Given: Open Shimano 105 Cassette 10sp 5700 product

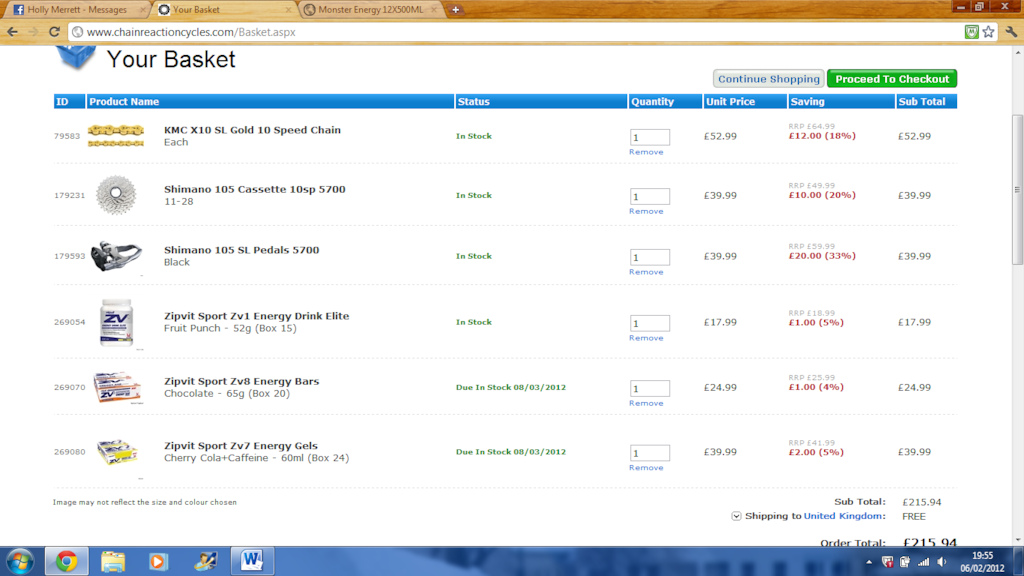Looking at the screenshot, I should coord(255,189).
